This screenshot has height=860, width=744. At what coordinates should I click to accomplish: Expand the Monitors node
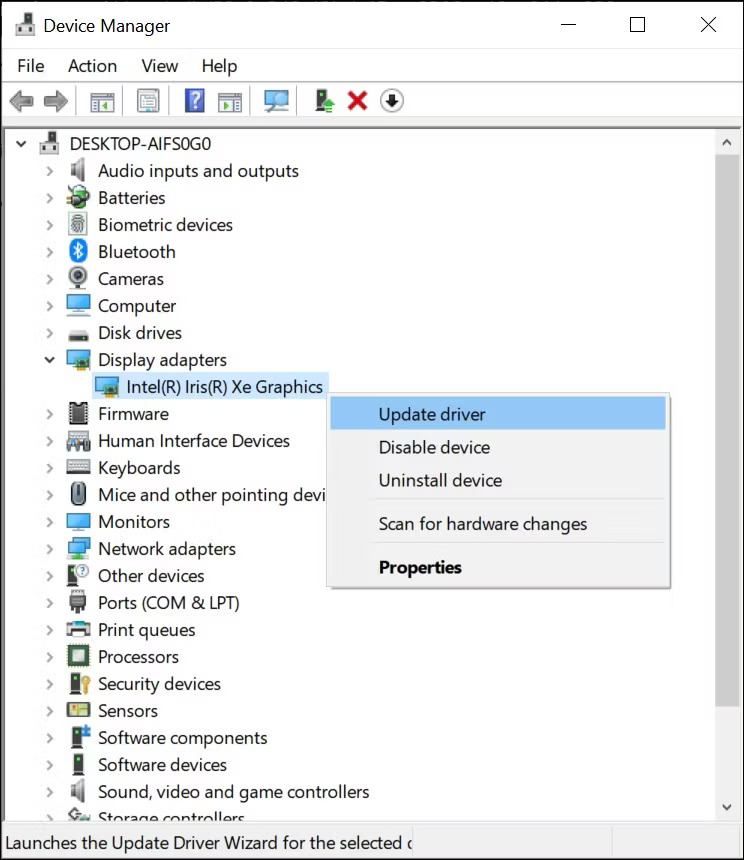(49, 522)
